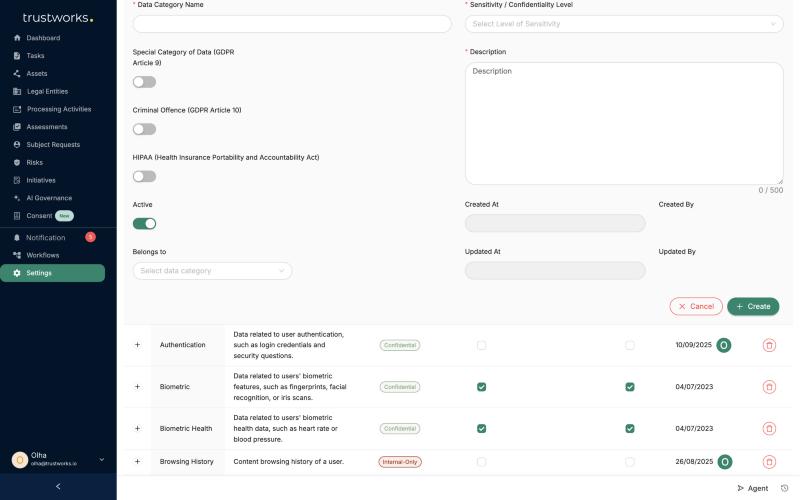The width and height of the screenshot is (800, 500).
Task: Click the Updated At field
Action: [x=555, y=271]
